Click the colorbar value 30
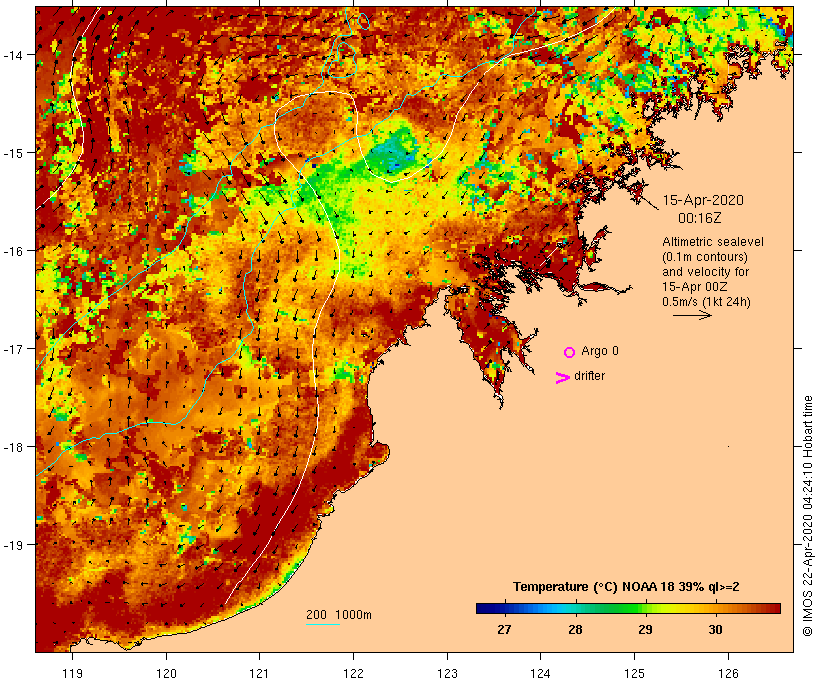The image size is (820, 680). 715,629
